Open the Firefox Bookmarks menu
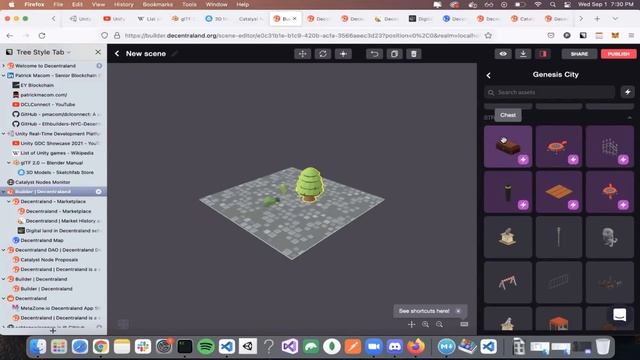 (x=158, y=4)
